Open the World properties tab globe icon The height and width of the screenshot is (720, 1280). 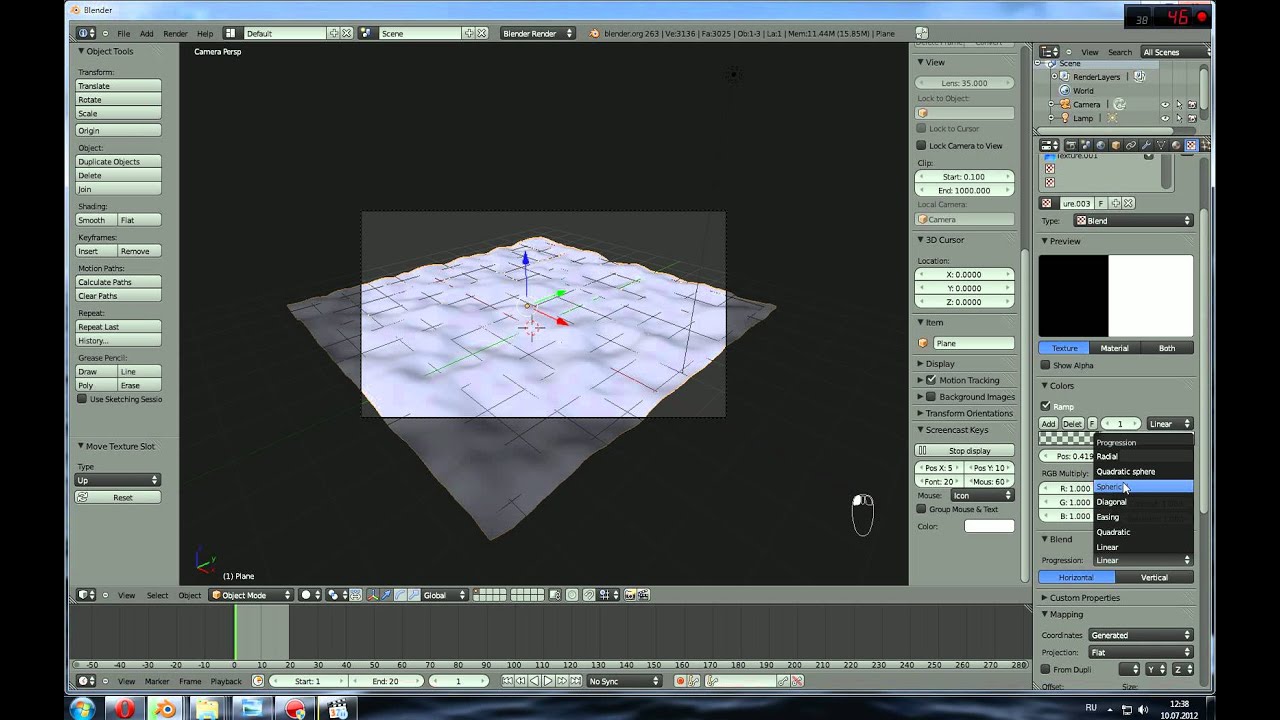tap(1101, 145)
